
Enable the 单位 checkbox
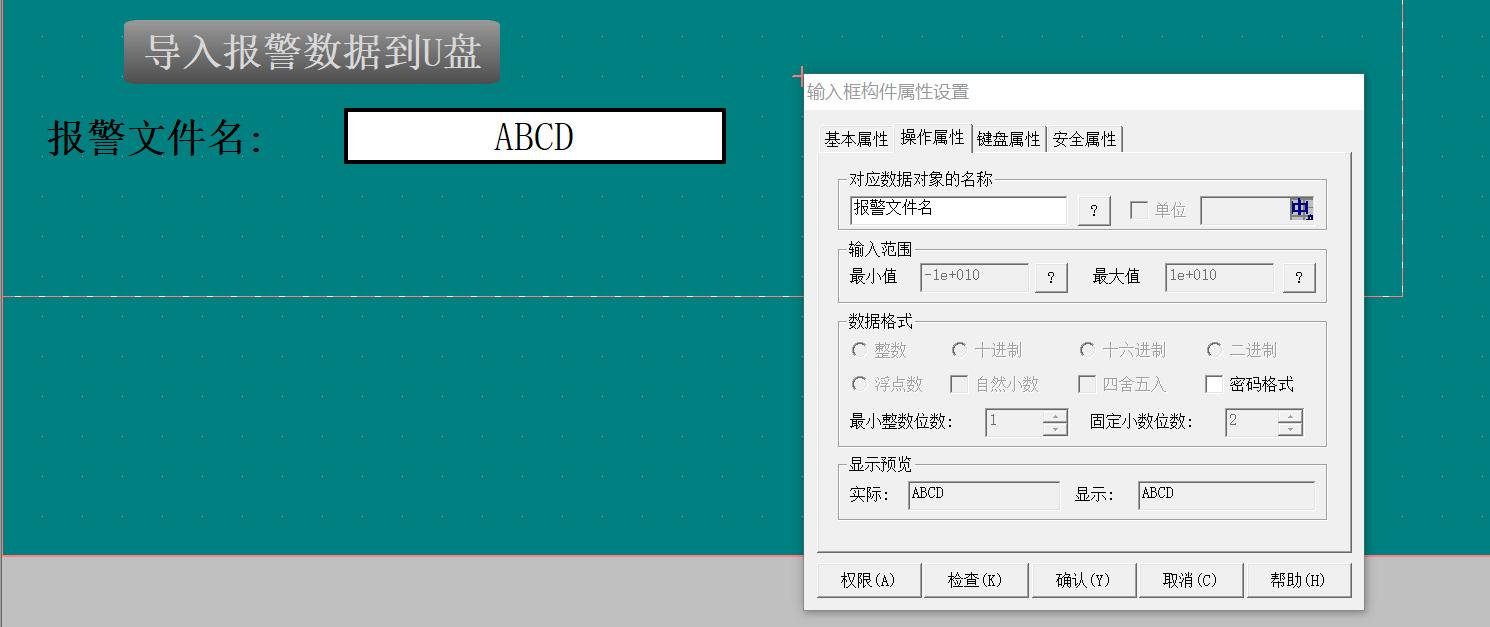point(1139,211)
